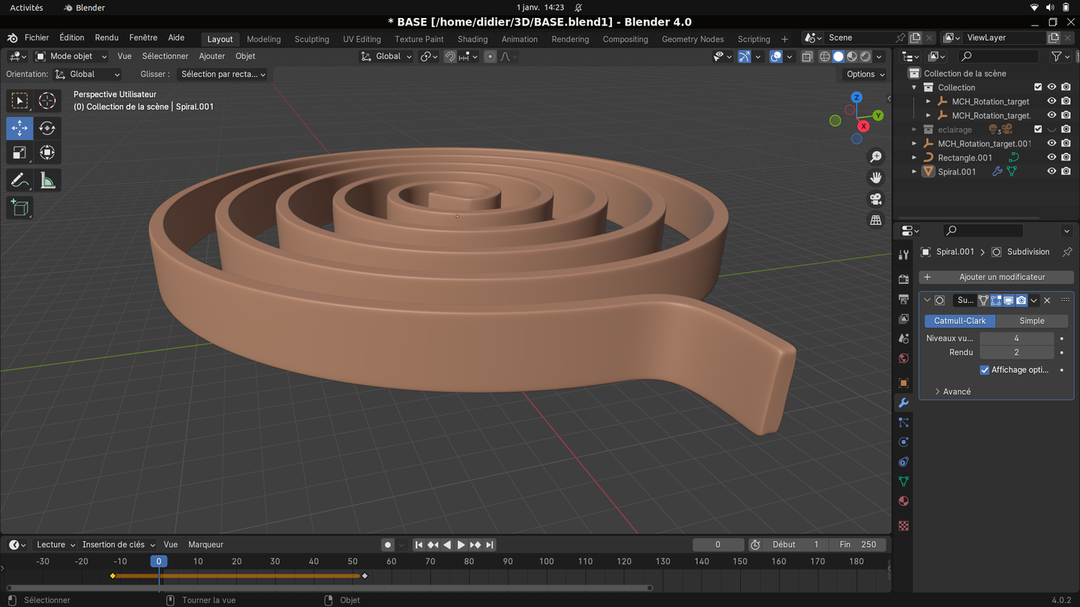Click the Niveaux vue value field
This screenshot has height=607, width=1080.
pyautogui.click(x=1016, y=338)
